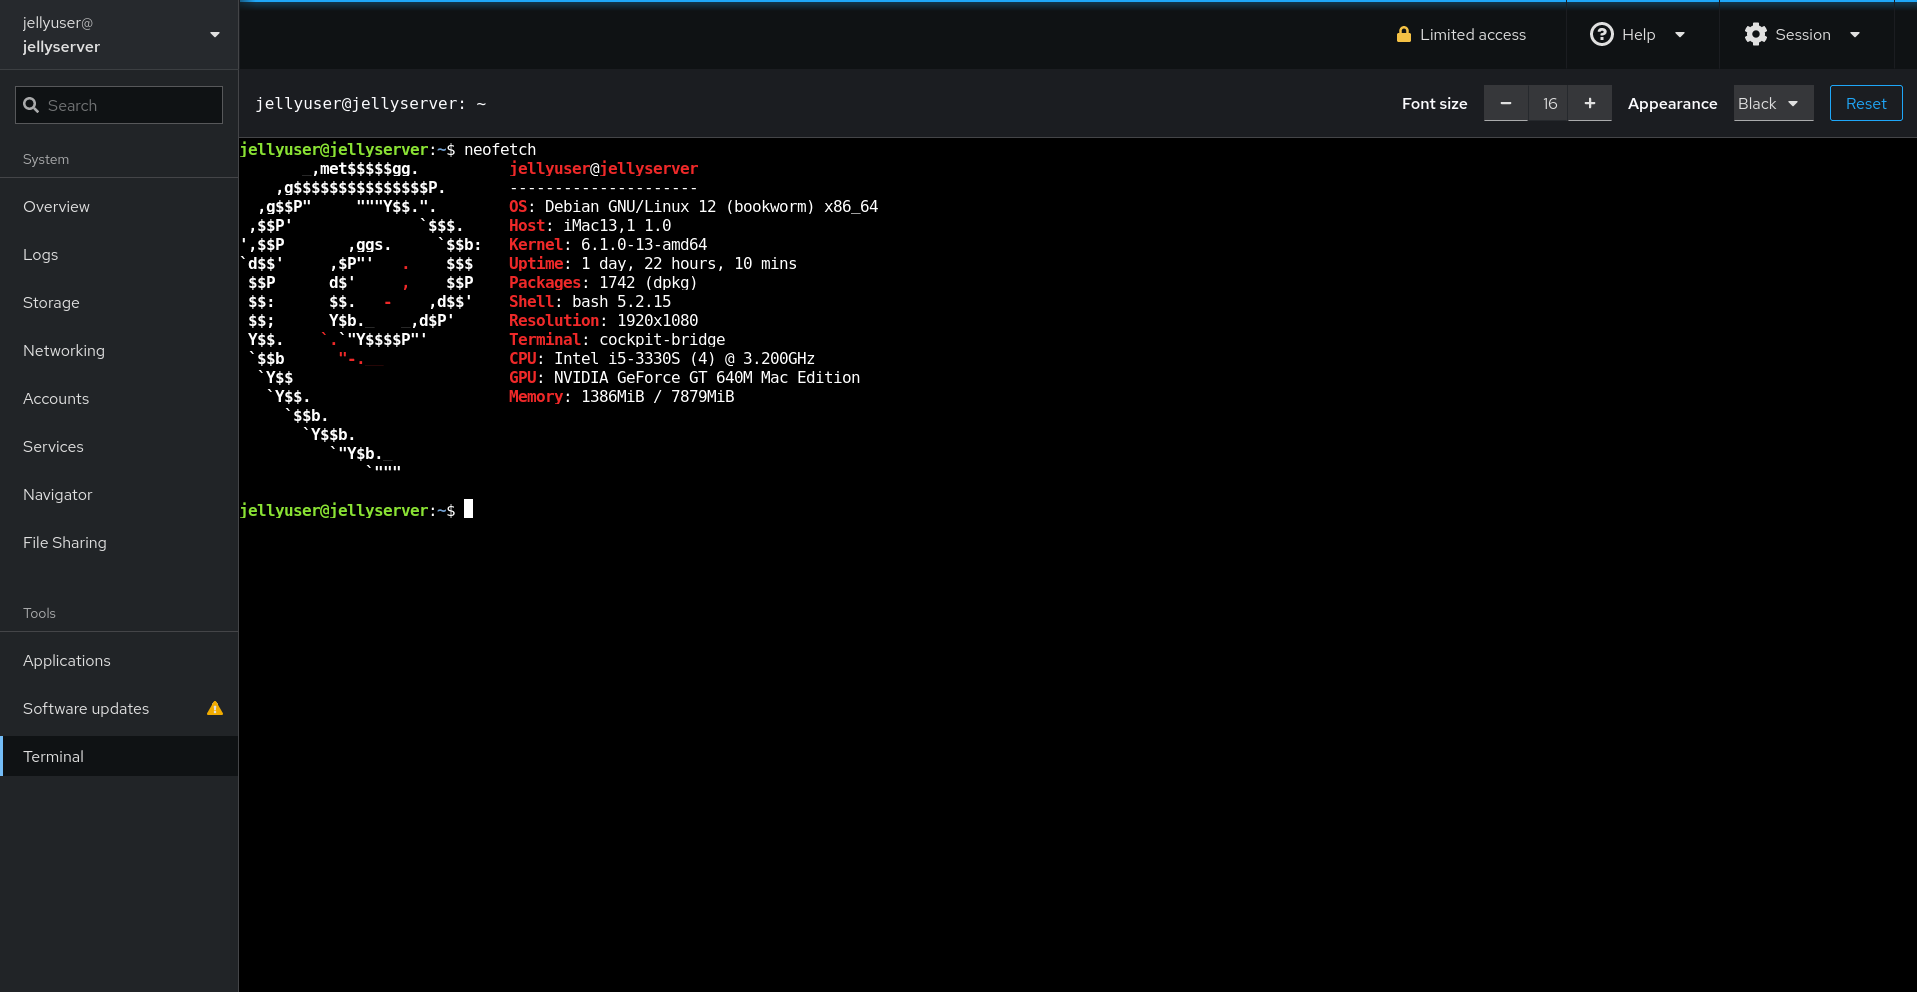This screenshot has width=1917, height=992.
Task: Open the Services page
Action: (x=119, y=447)
